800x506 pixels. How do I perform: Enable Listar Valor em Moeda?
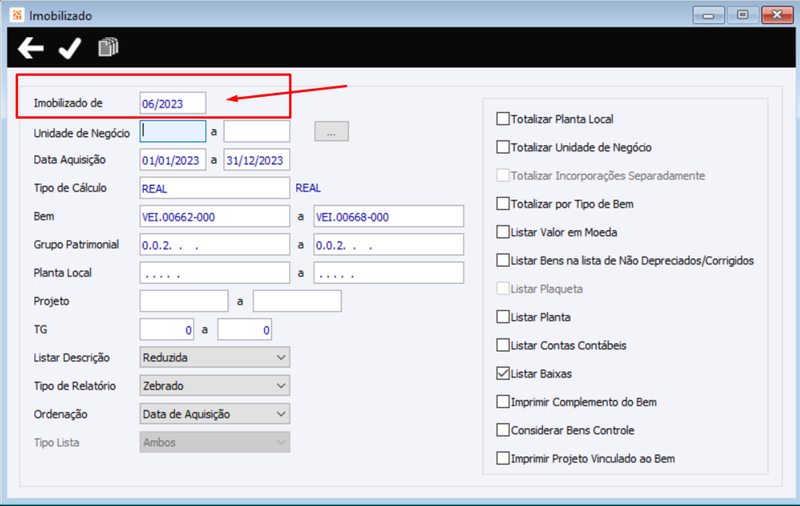click(x=503, y=232)
